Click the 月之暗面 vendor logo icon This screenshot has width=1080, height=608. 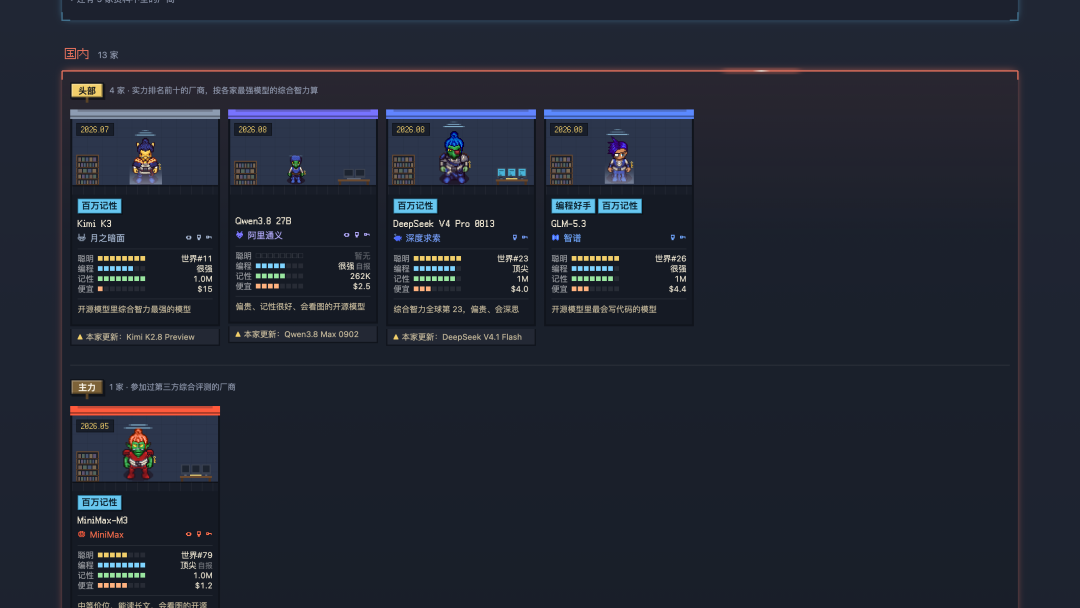(82, 238)
